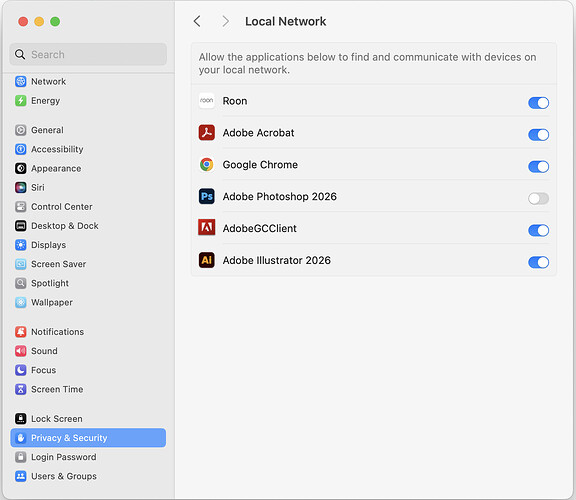Screen dimensions: 576x500
Task: Select Spotlight in the sidebar
Action: [88, 283]
